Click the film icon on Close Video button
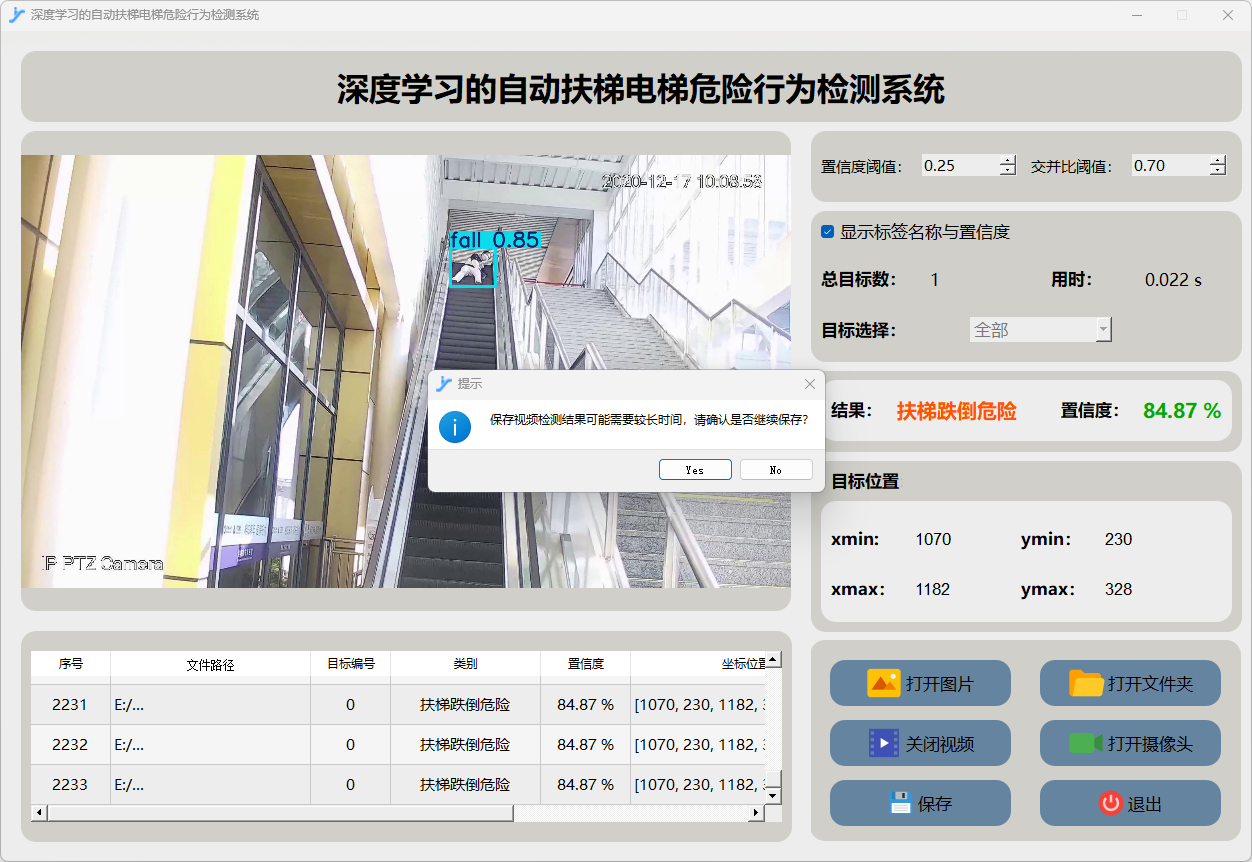The image size is (1252, 862). coord(884,743)
